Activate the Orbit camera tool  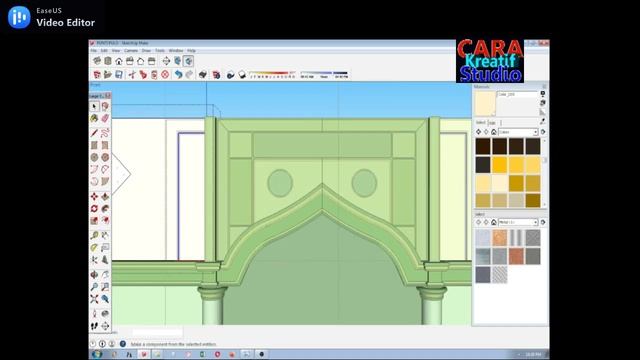(x=94, y=275)
